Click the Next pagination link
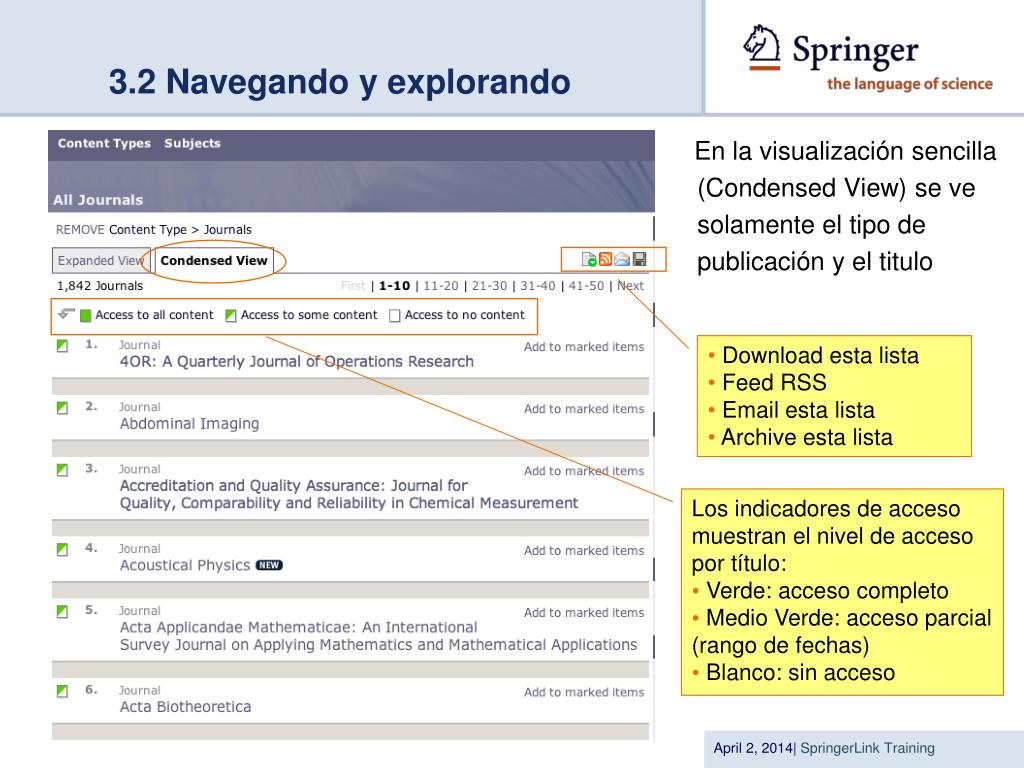 630,285
